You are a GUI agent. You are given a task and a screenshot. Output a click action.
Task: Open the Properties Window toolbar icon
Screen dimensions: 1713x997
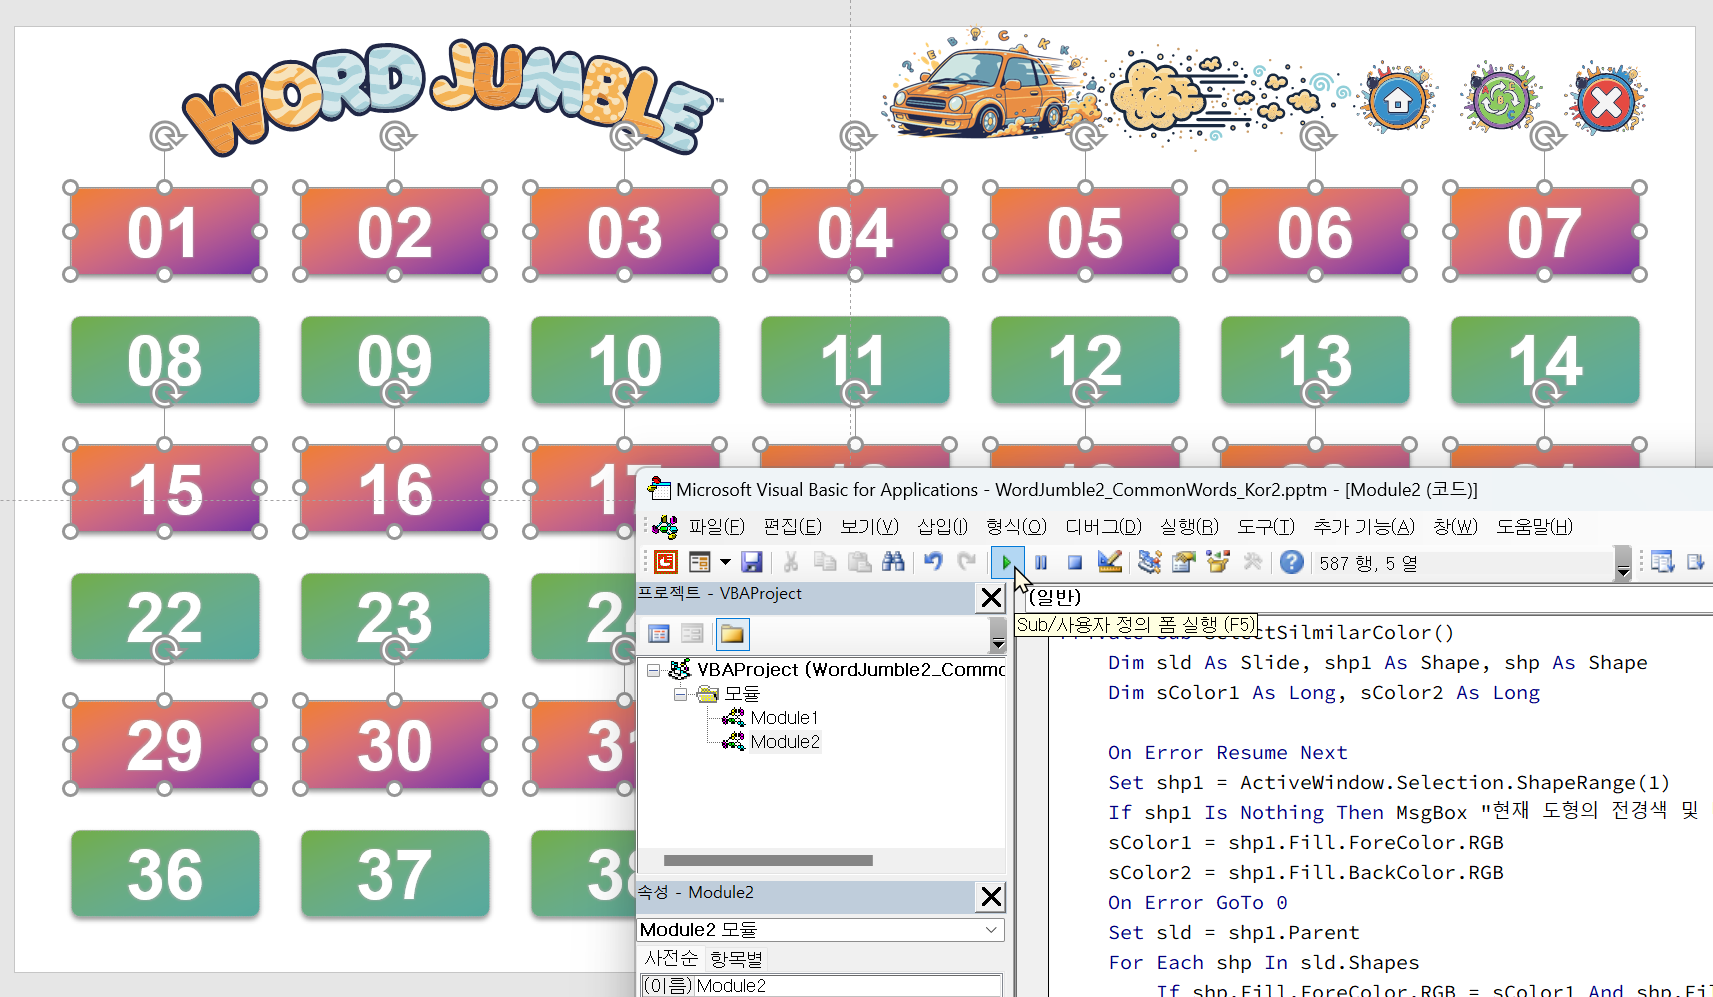(x=1183, y=562)
